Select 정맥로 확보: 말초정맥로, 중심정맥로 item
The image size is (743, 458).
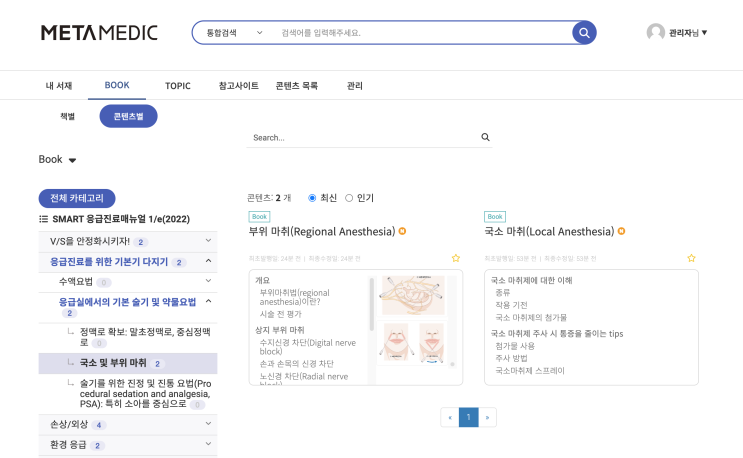(x=128, y=337)
